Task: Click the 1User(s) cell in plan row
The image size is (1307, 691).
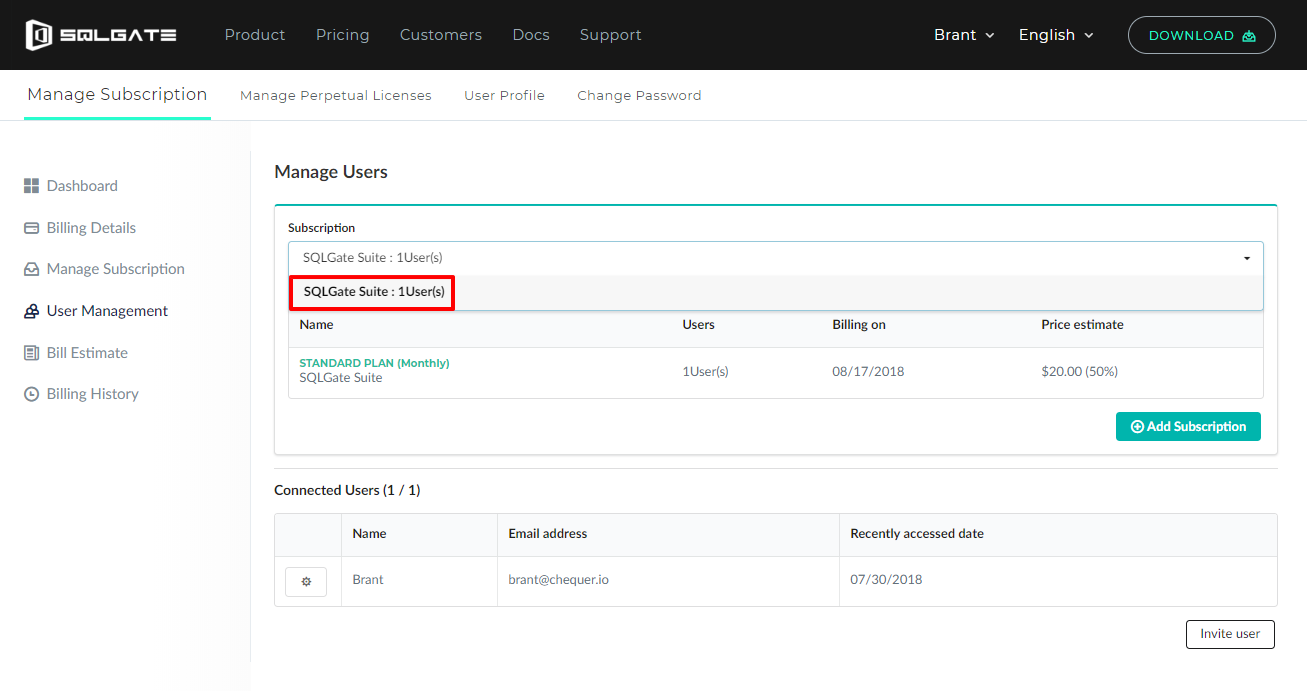Action: (705, 371)
